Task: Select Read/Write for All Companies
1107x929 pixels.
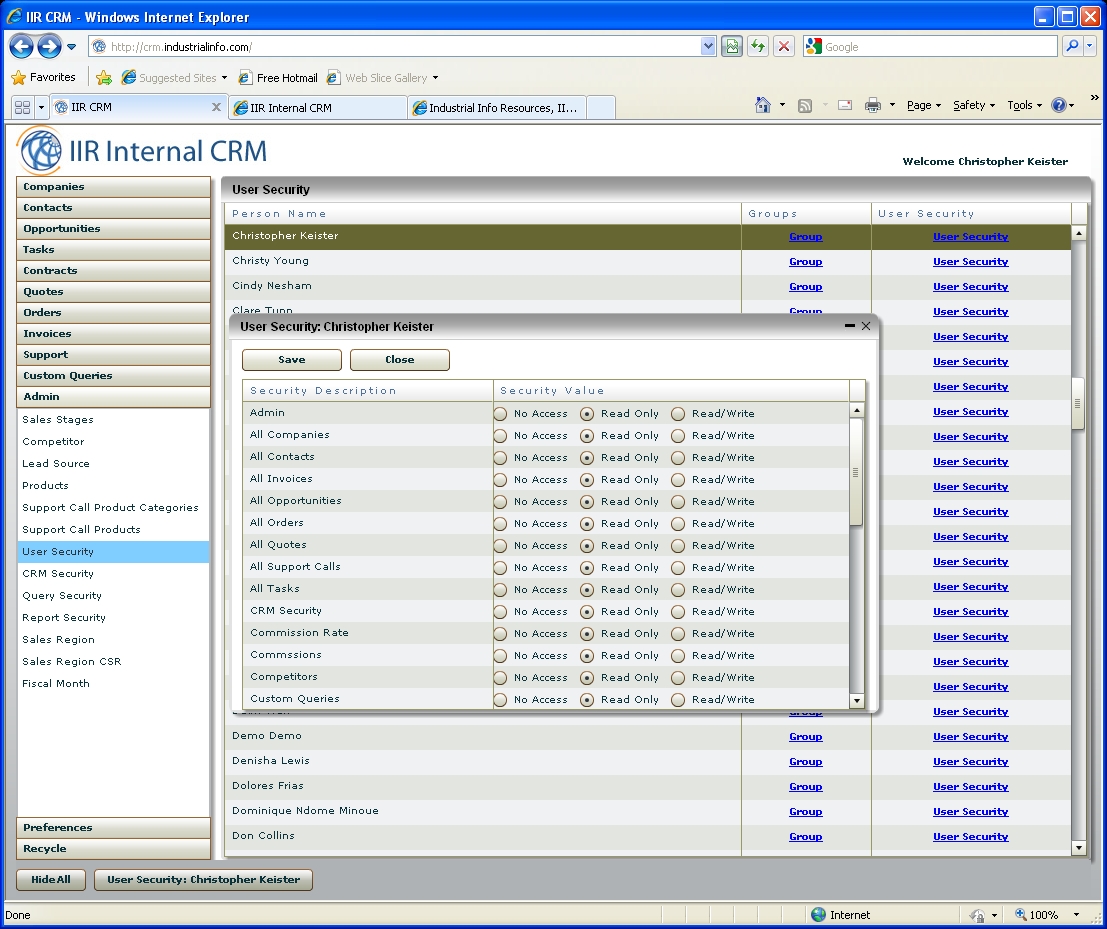Action: click(x=678, y=435)
